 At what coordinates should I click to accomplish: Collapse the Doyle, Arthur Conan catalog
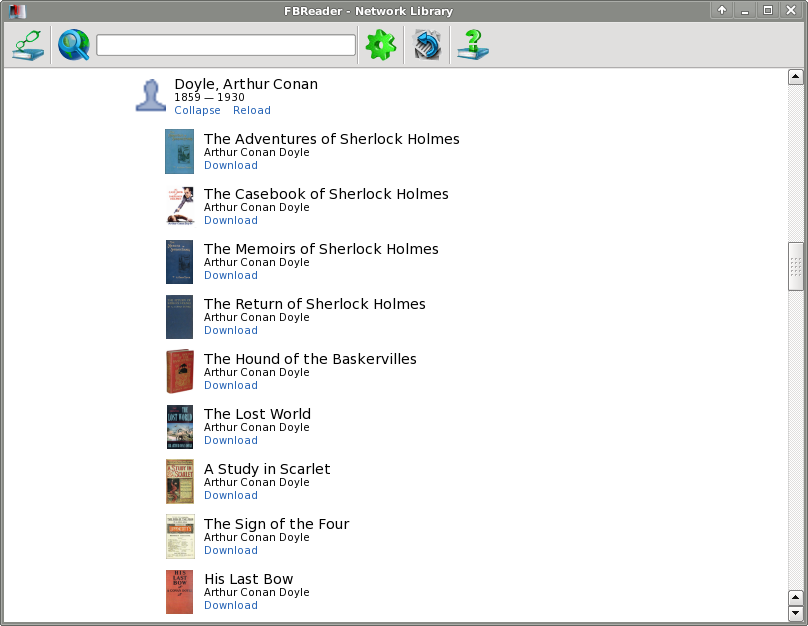[197, 110]
